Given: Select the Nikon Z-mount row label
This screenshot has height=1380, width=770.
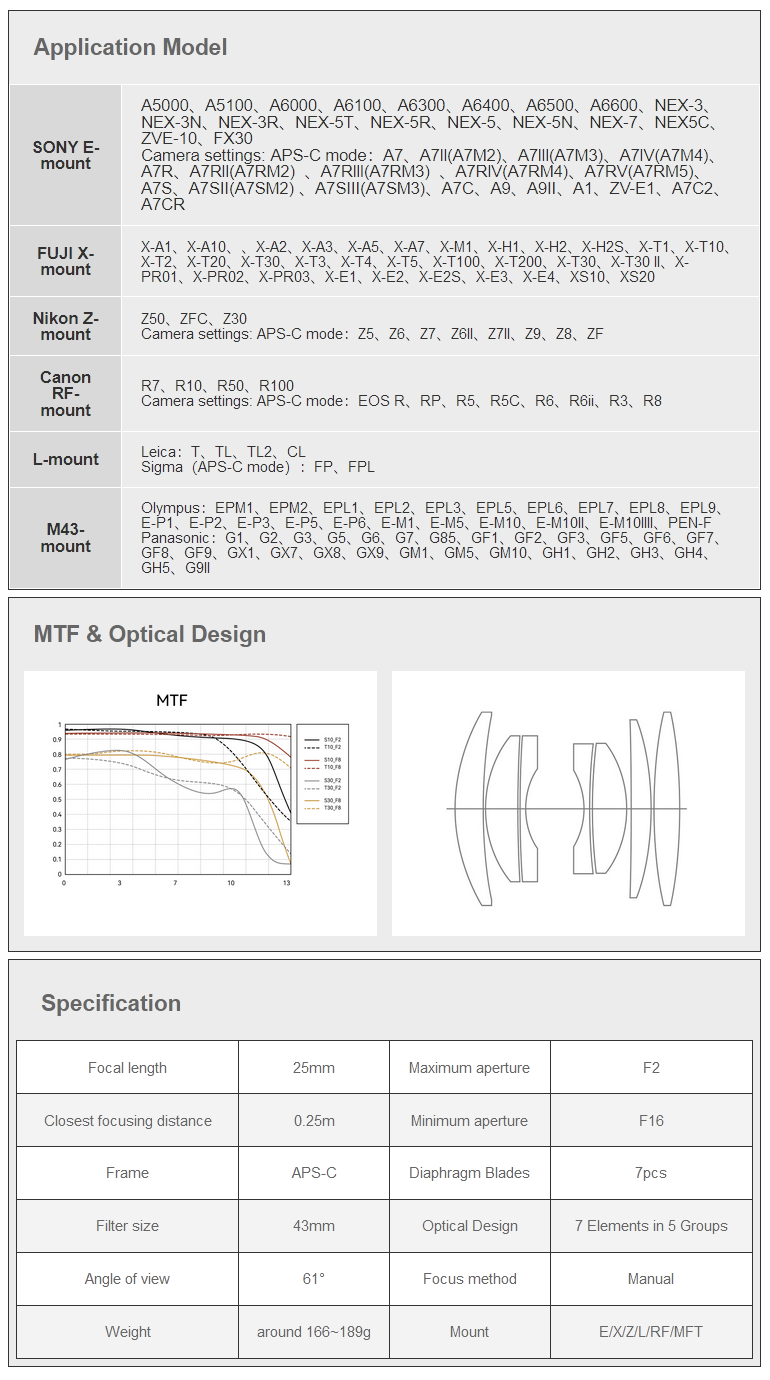Looking at the screenshot, I should tap(66, 326).
